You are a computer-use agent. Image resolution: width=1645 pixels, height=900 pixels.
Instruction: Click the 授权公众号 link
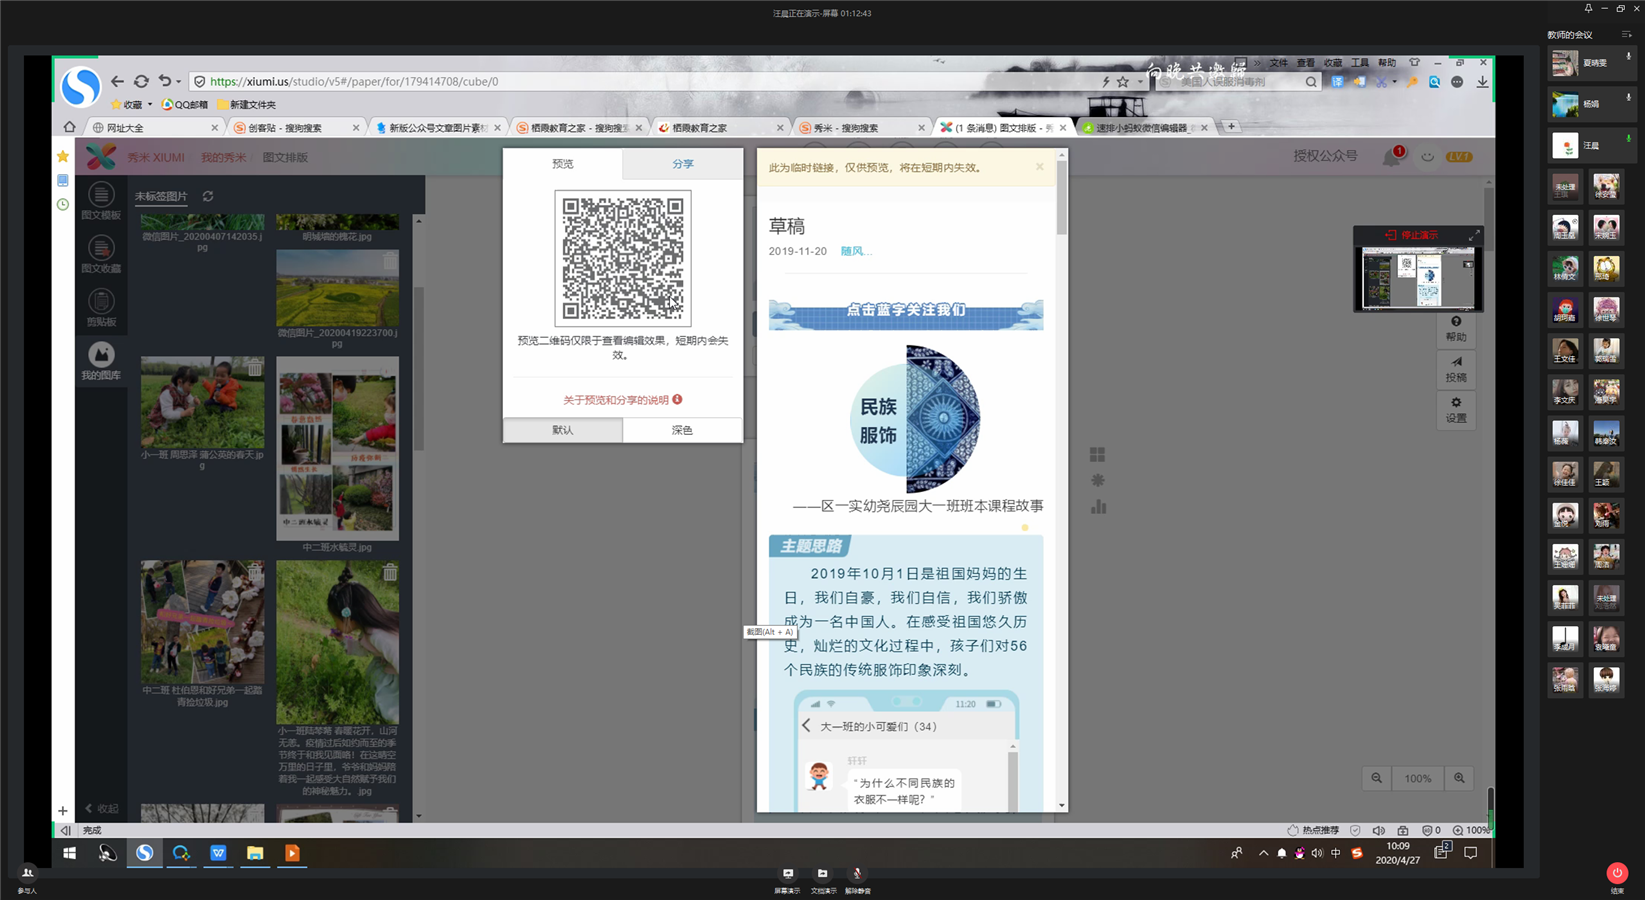tap(1325, 156)
